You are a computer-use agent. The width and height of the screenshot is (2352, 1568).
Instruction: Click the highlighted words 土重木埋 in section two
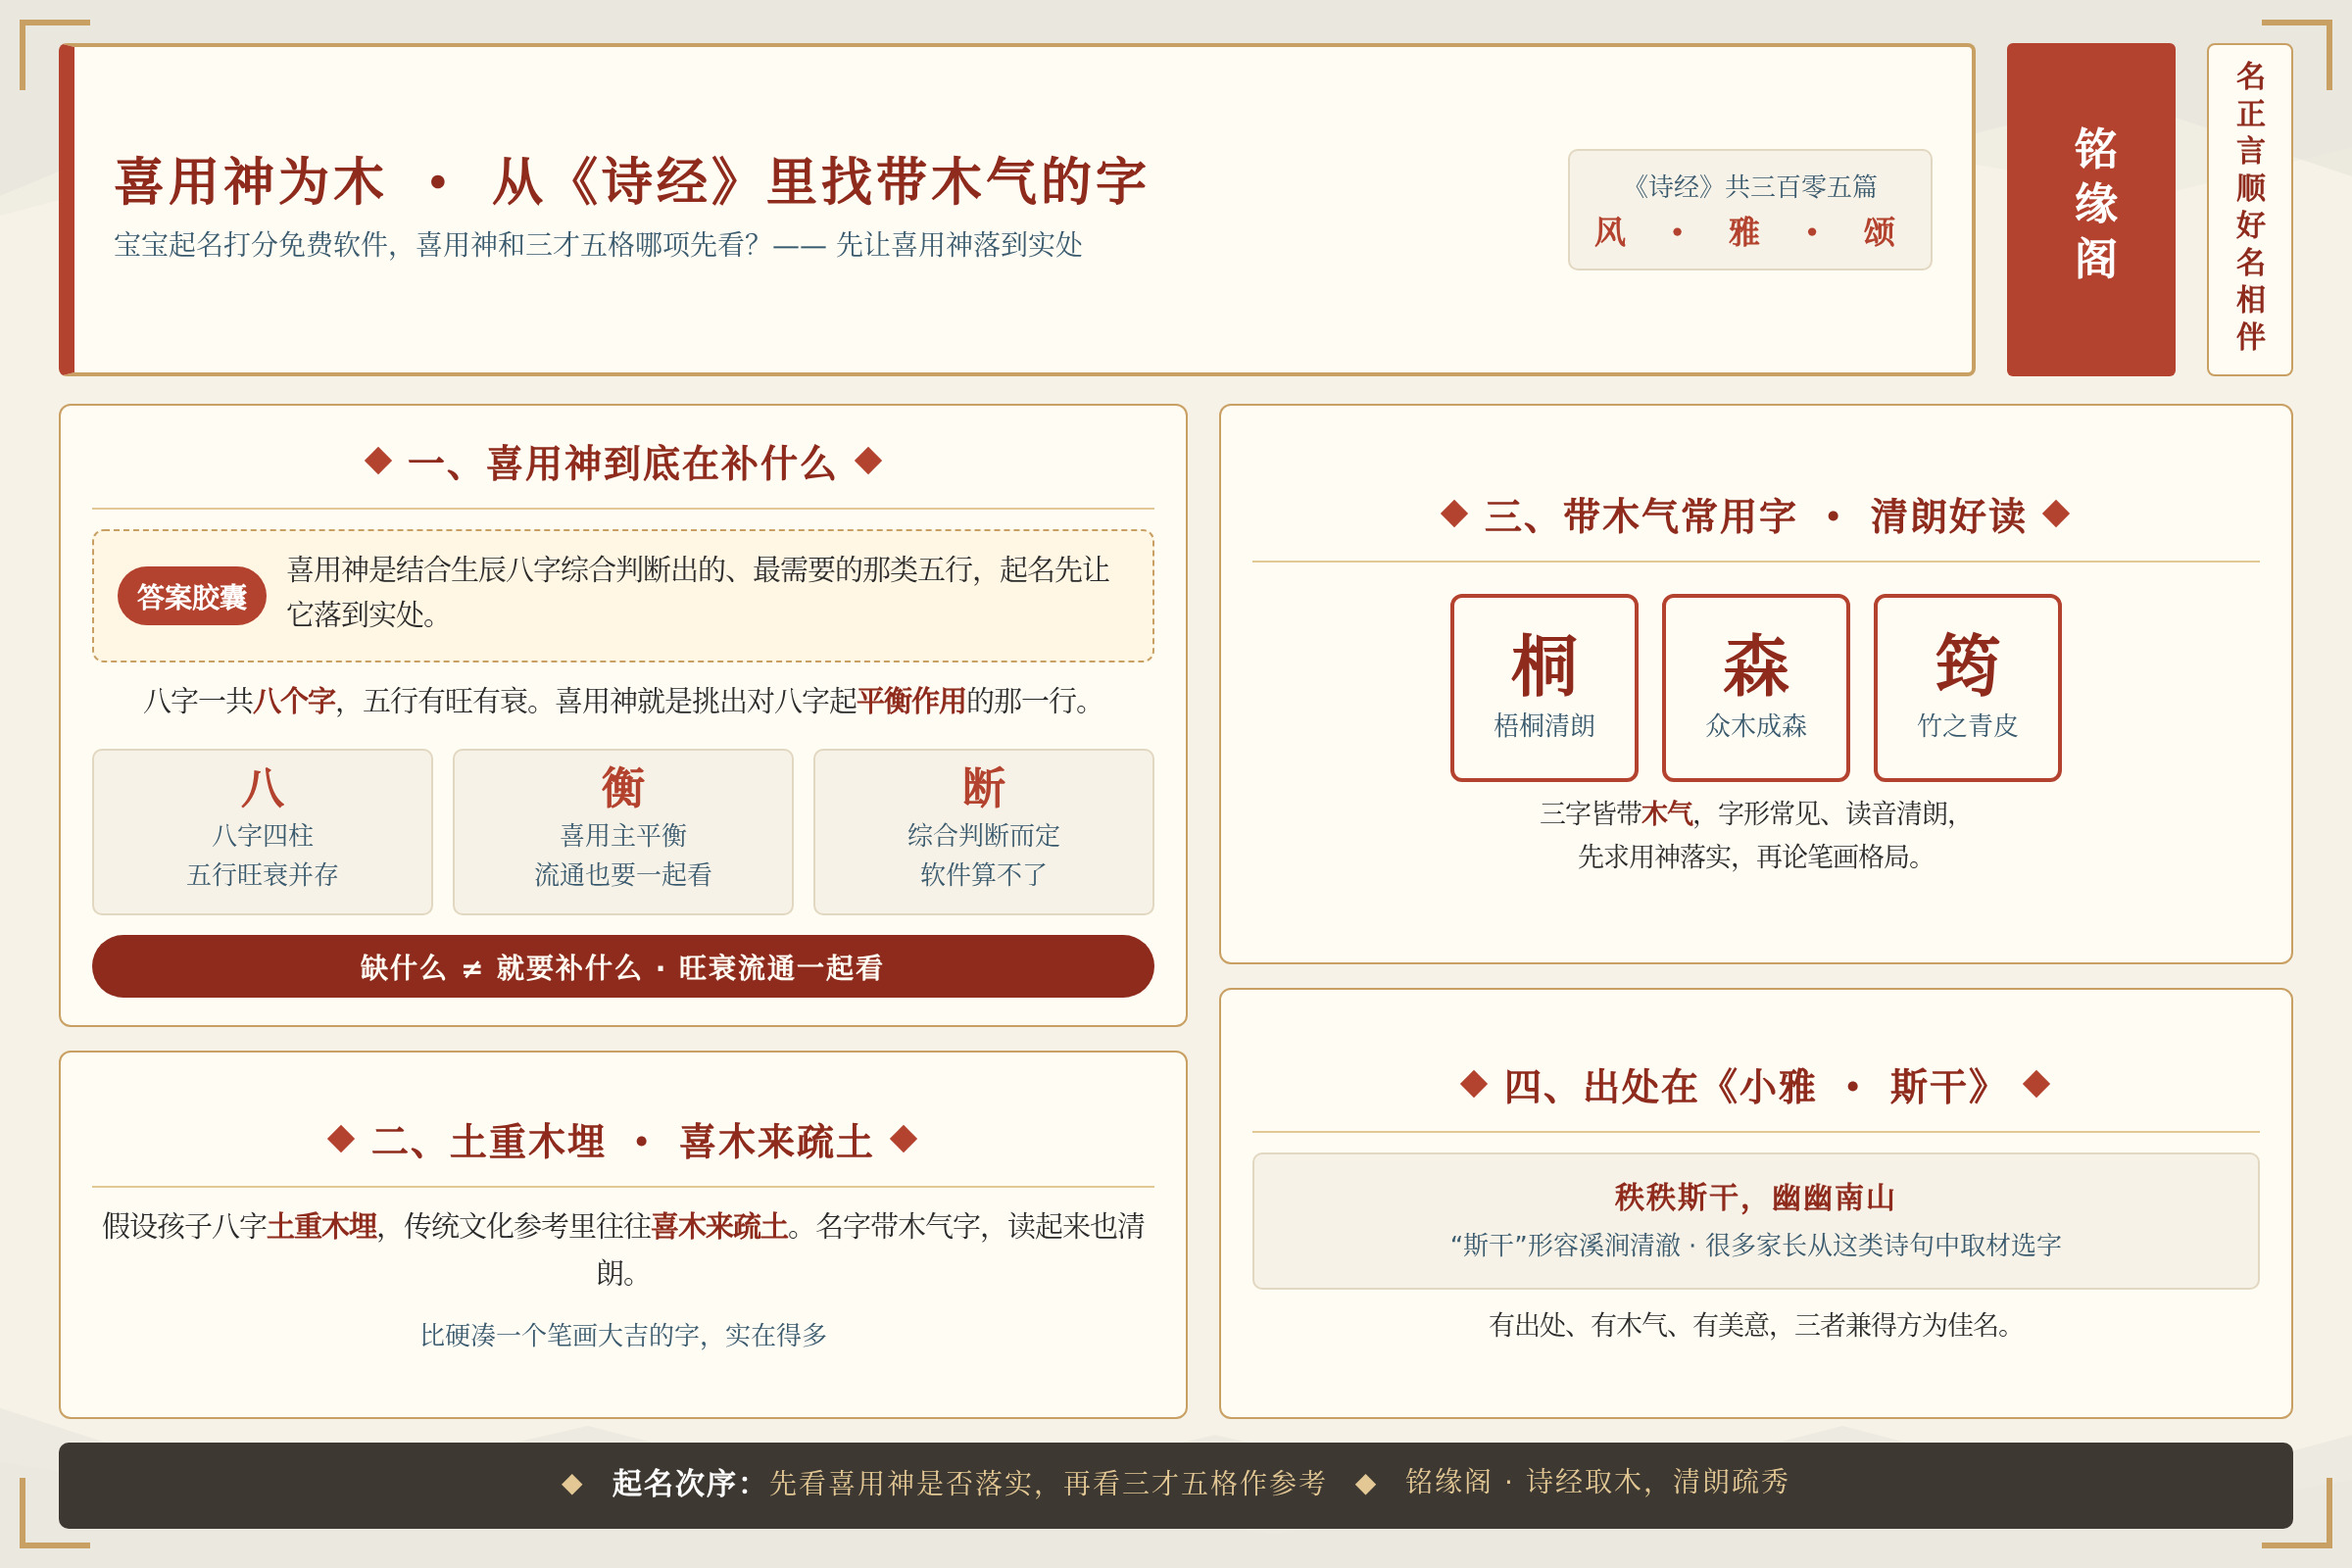pos(322,1226)
